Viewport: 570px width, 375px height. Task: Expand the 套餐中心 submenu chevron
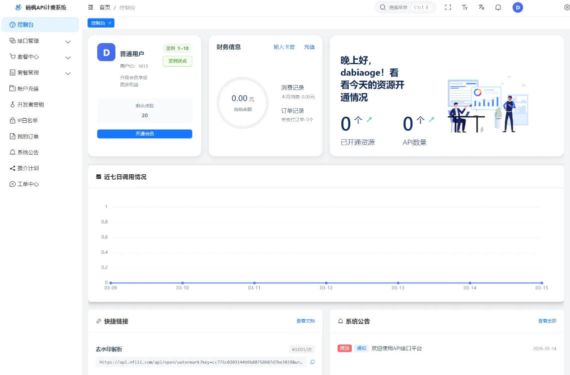coord(68,57)
